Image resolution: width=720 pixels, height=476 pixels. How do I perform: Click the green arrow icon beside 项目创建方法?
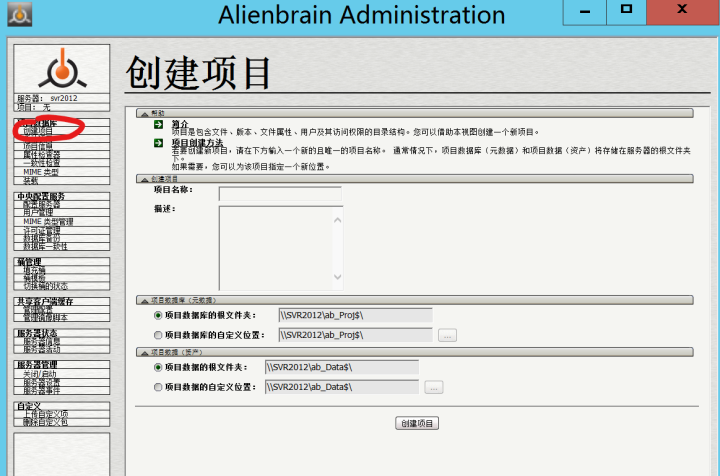pyautogui.click(x=158, y=143)
